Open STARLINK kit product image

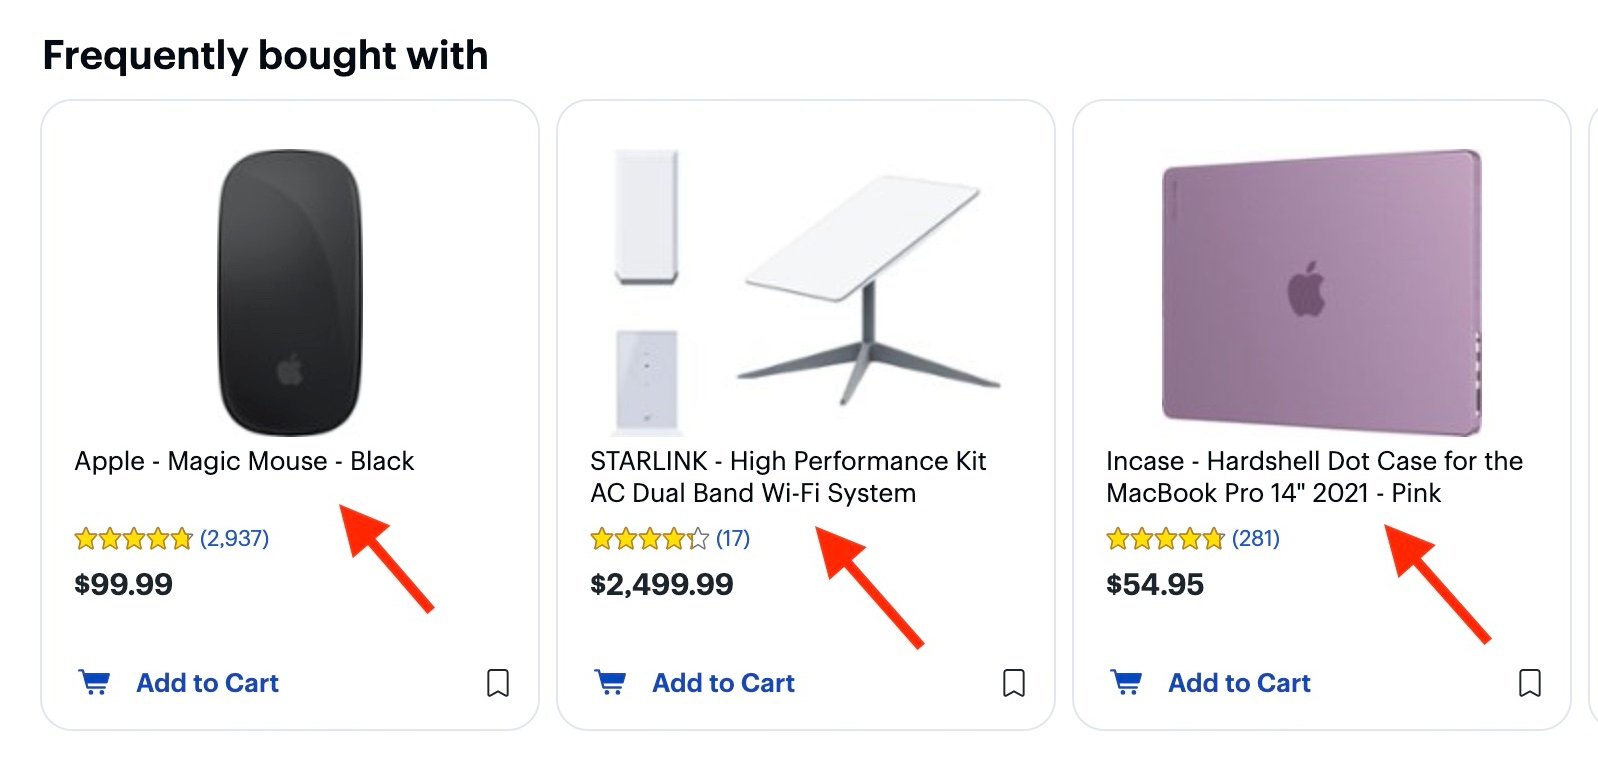pos(806,292)
